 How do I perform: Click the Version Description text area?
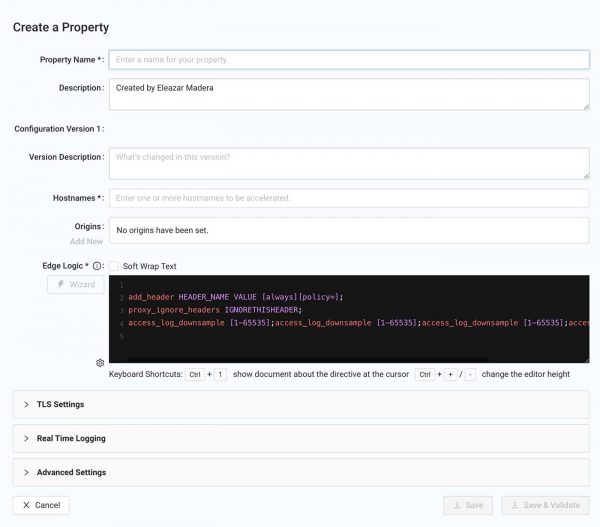[x=349, y=164]
